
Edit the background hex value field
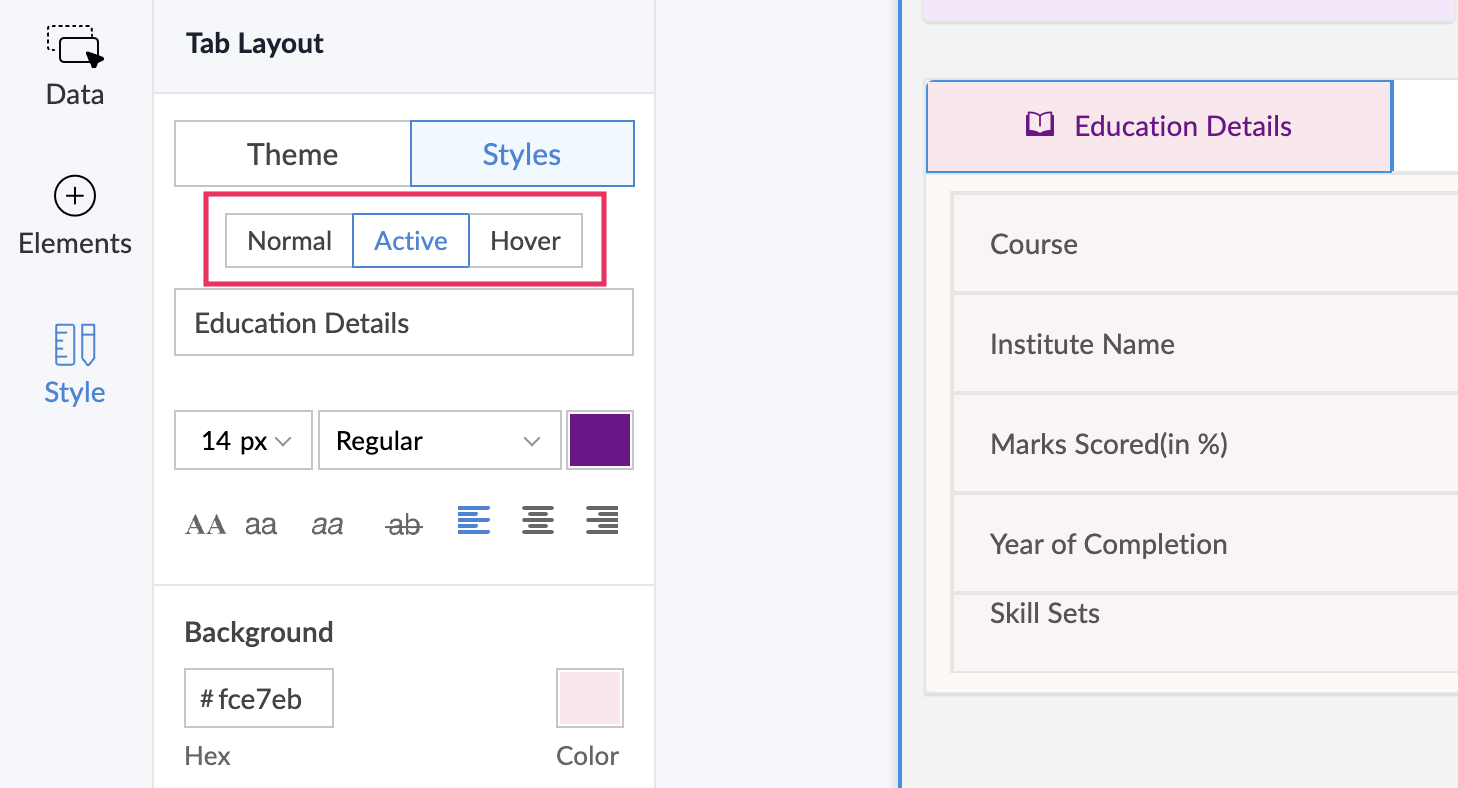coord(260,699)
